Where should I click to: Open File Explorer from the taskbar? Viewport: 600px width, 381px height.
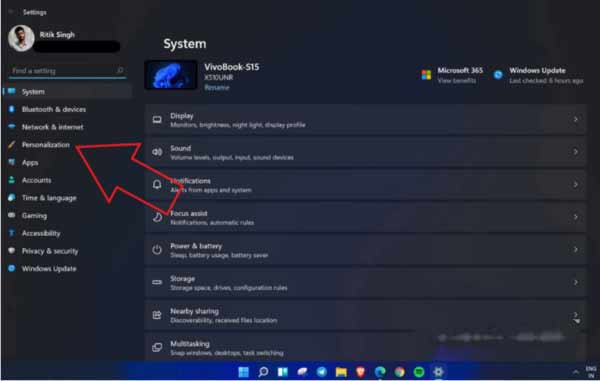[341, 371]
